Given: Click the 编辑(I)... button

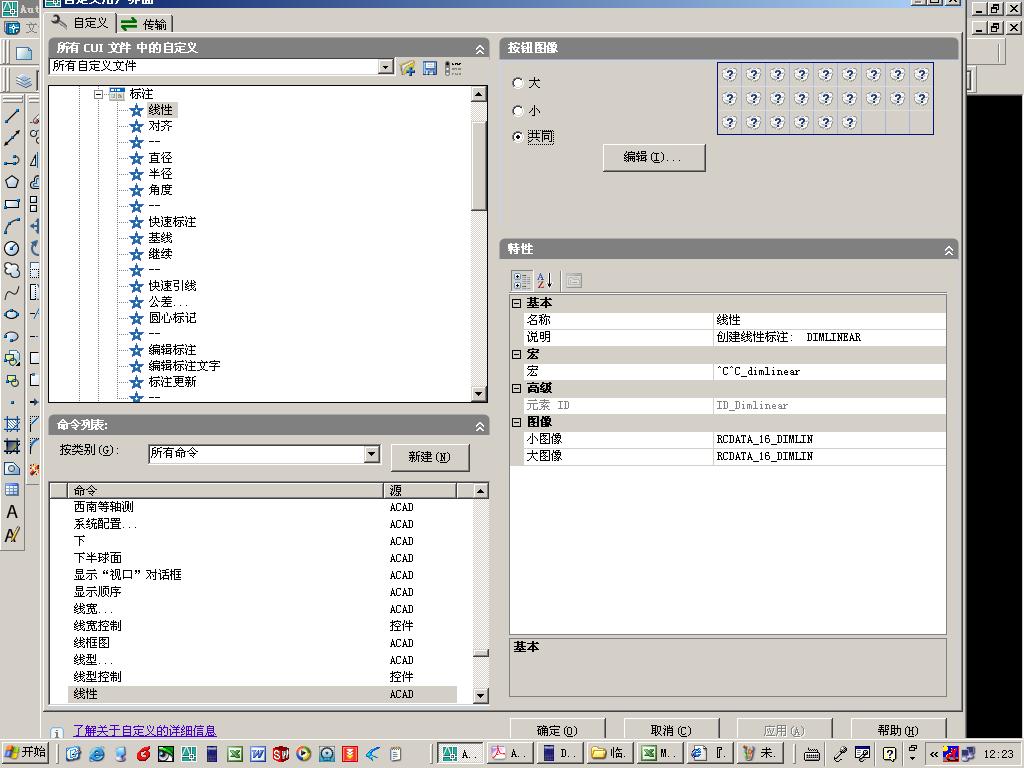Looking at the screenshot, I should coord(654,157).
